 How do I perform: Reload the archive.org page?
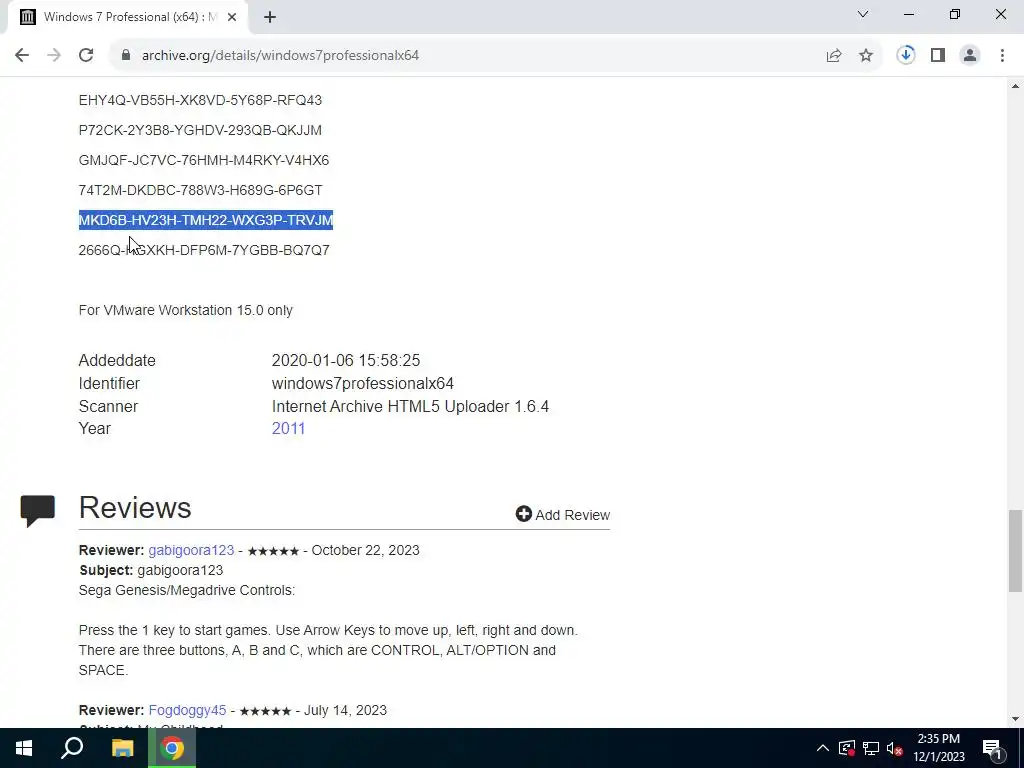click(x=86, y=56)
